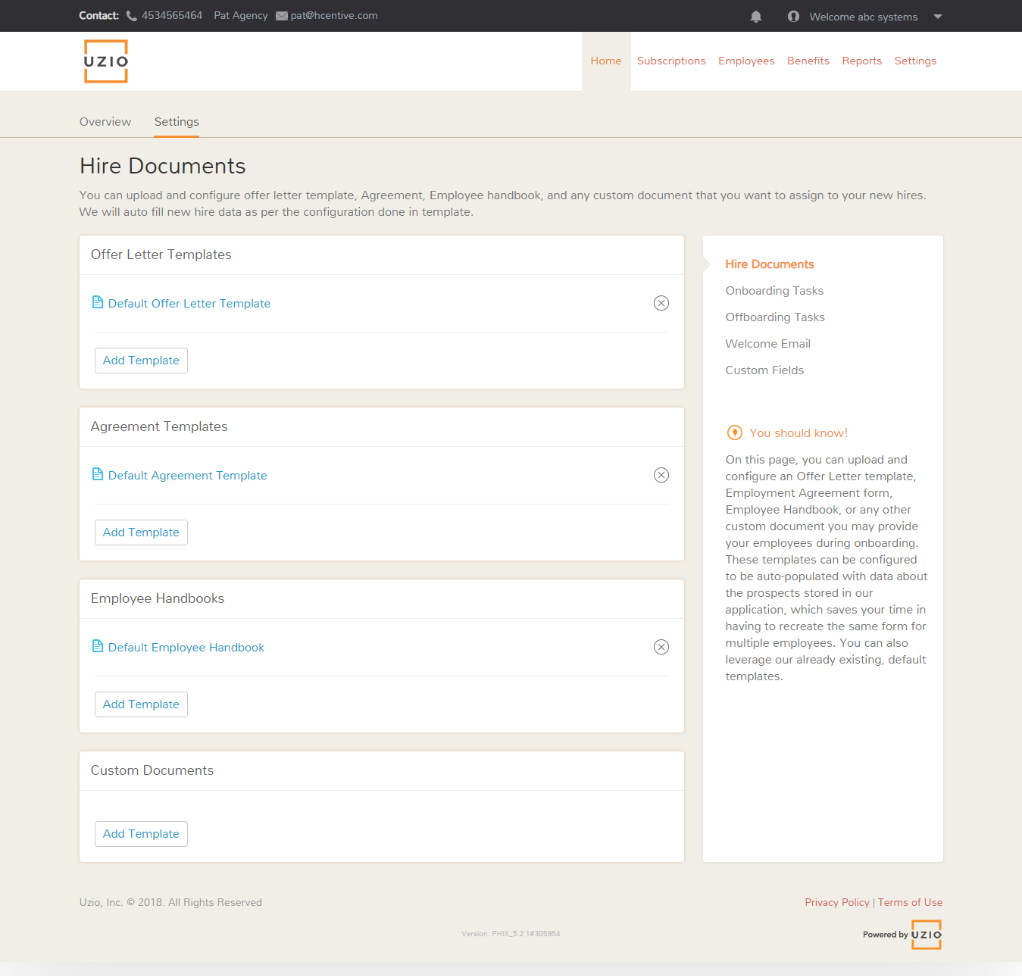Expand the Welcome abc systems dropdown arrow
The height and width of the screenshot is (976, 1022).
[x=937, y=17]
